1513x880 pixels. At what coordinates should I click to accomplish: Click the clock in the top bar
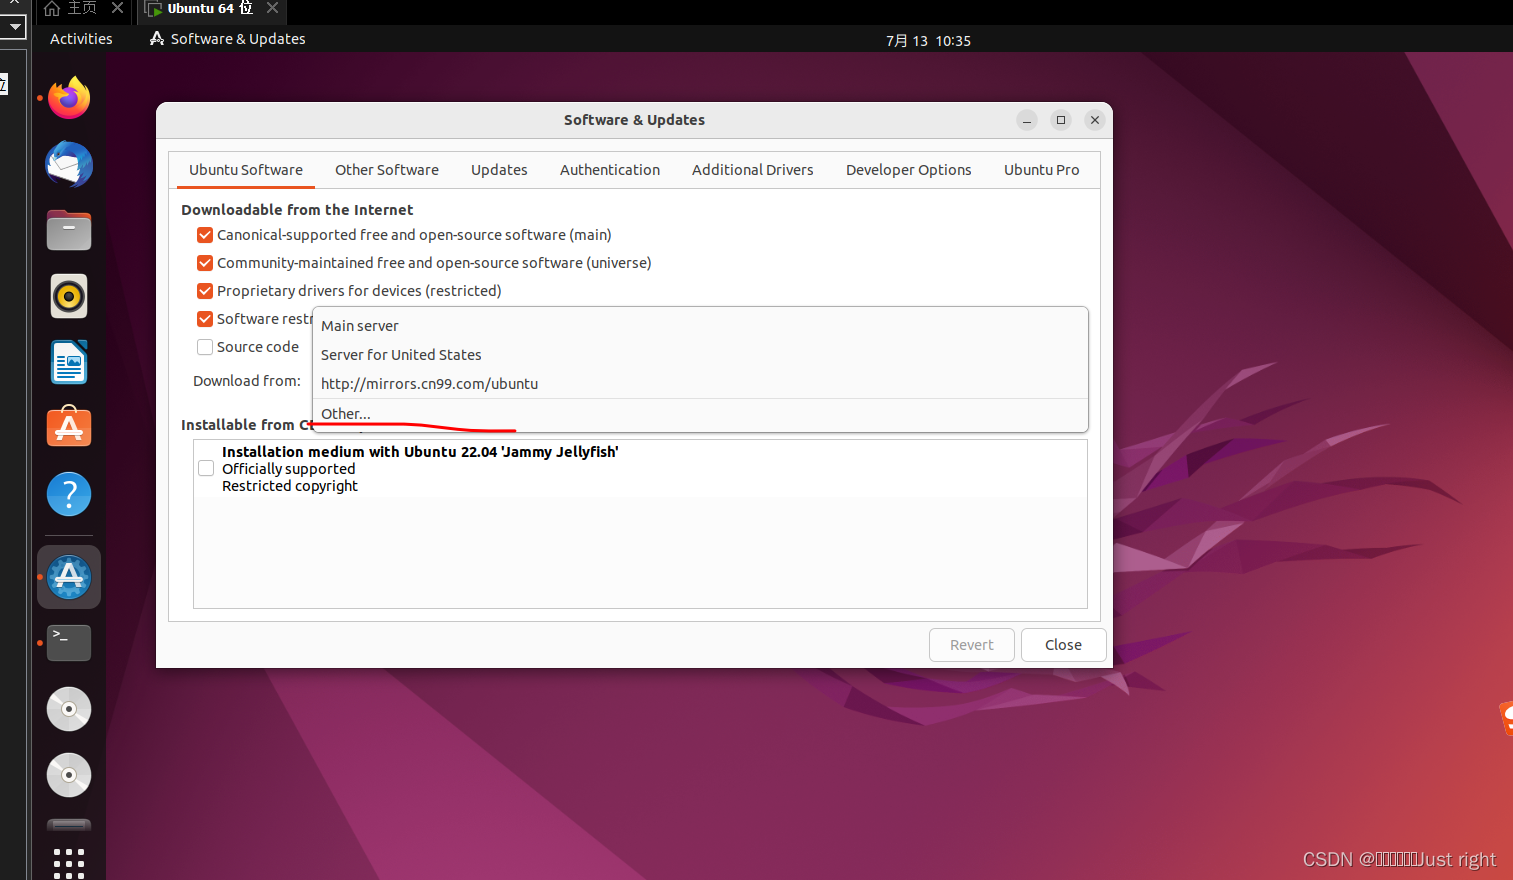tap(928, 41)
